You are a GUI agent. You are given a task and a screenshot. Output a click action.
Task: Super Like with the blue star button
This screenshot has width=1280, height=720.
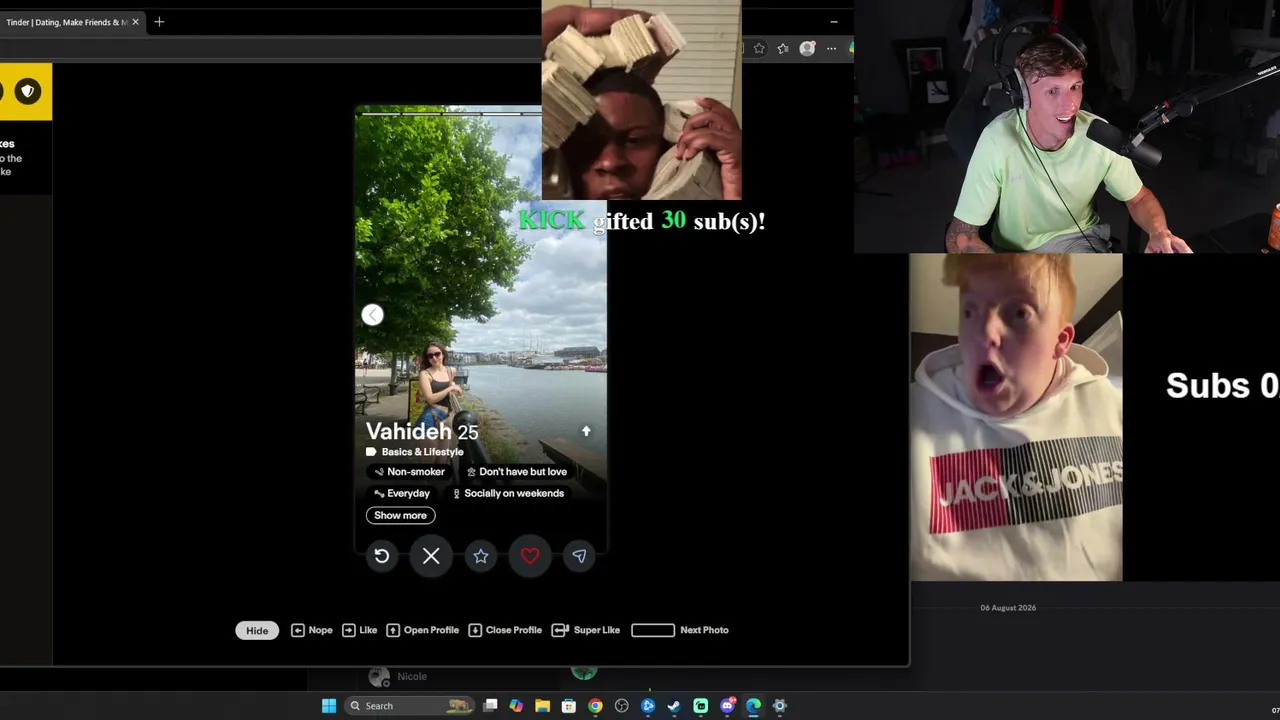tap(481, 556)
